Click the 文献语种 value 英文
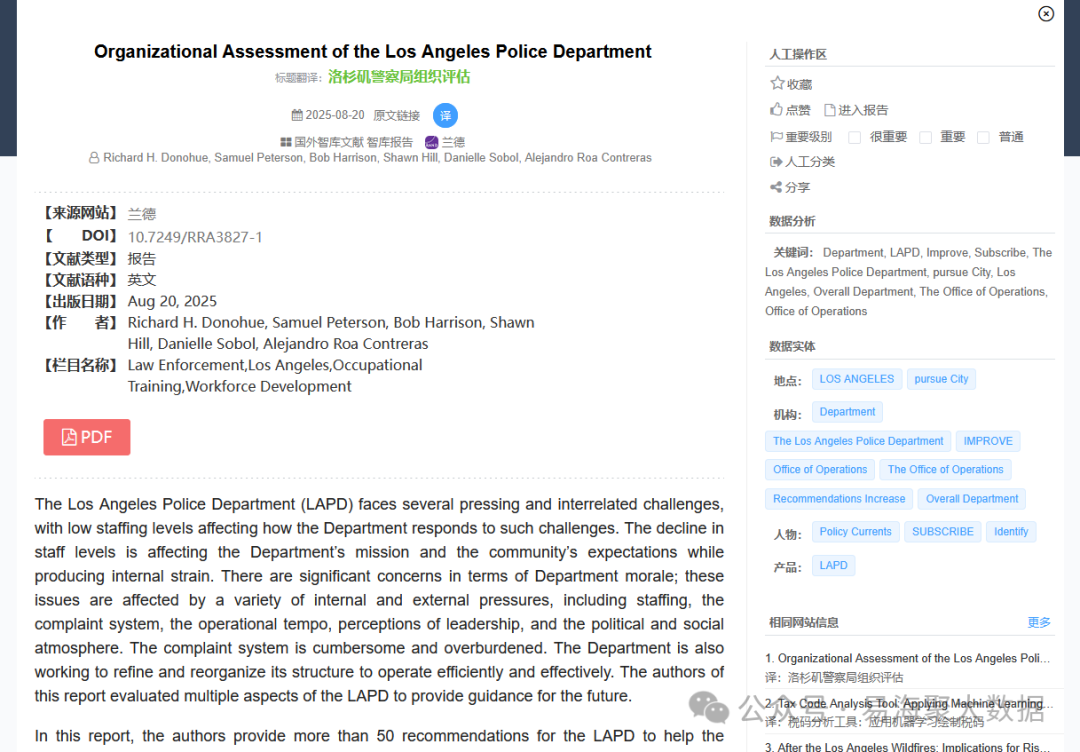 (142, 280)
